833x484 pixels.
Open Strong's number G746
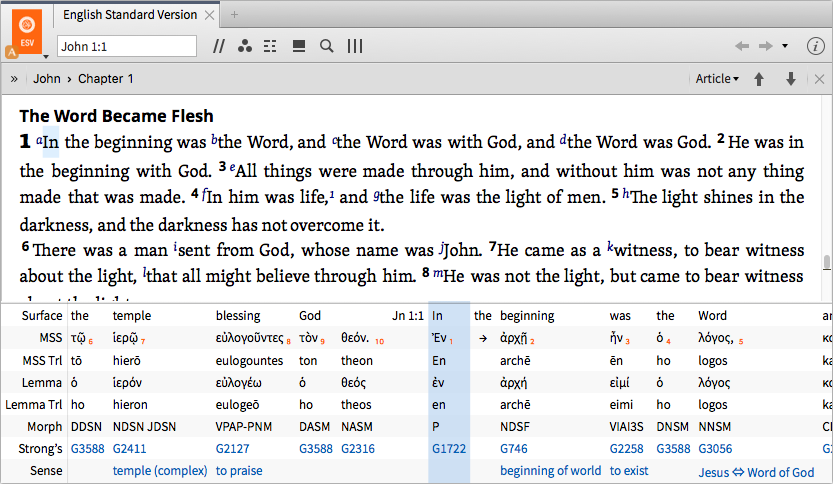[x=514, y=449]
